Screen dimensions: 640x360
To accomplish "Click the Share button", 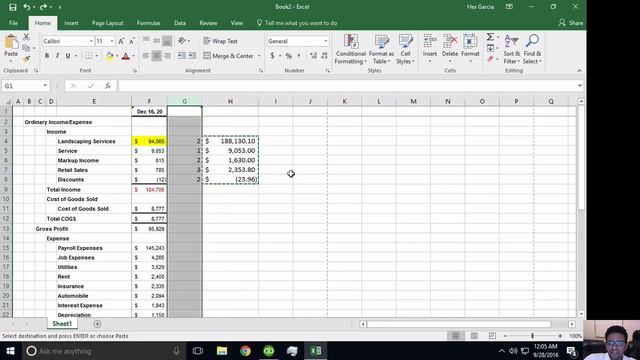I will click(x=571, y=23).
